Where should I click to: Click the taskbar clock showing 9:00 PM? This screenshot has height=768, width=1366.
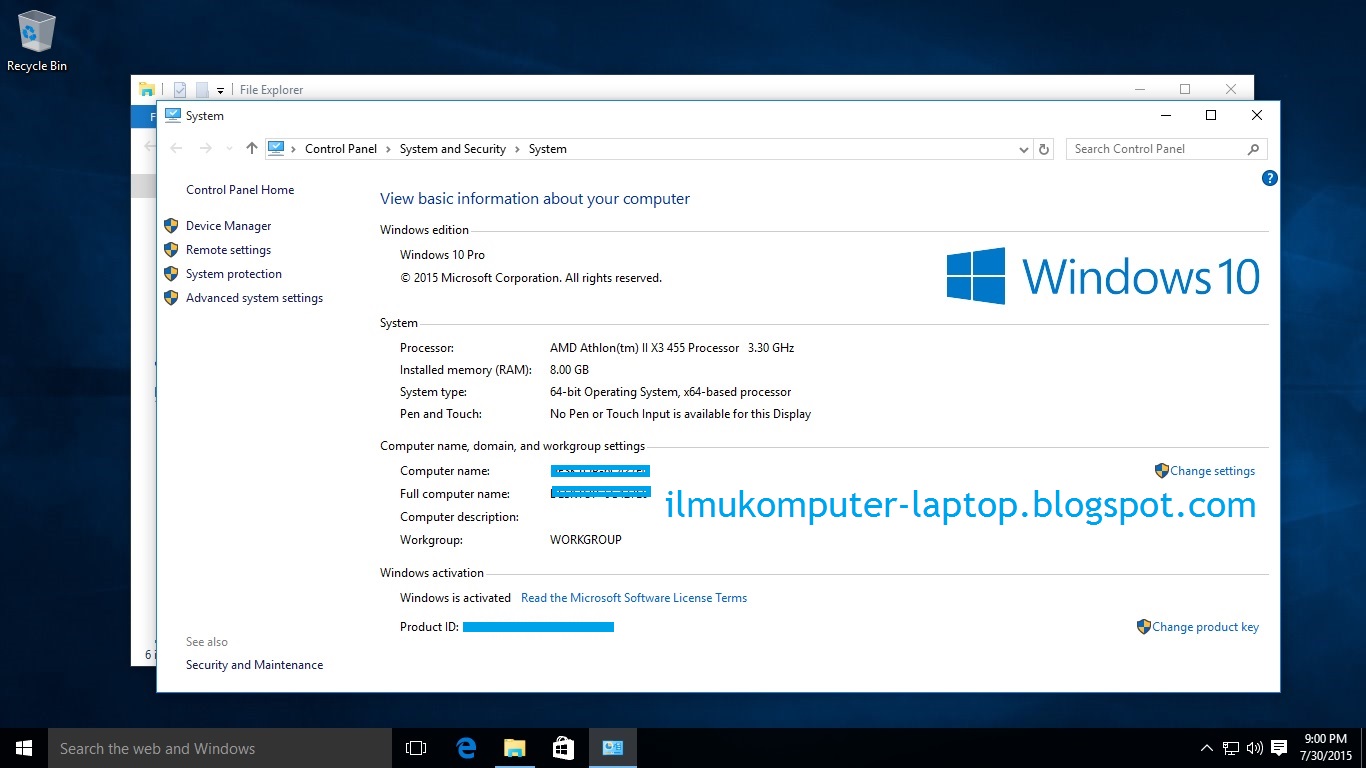point(1326,748)
